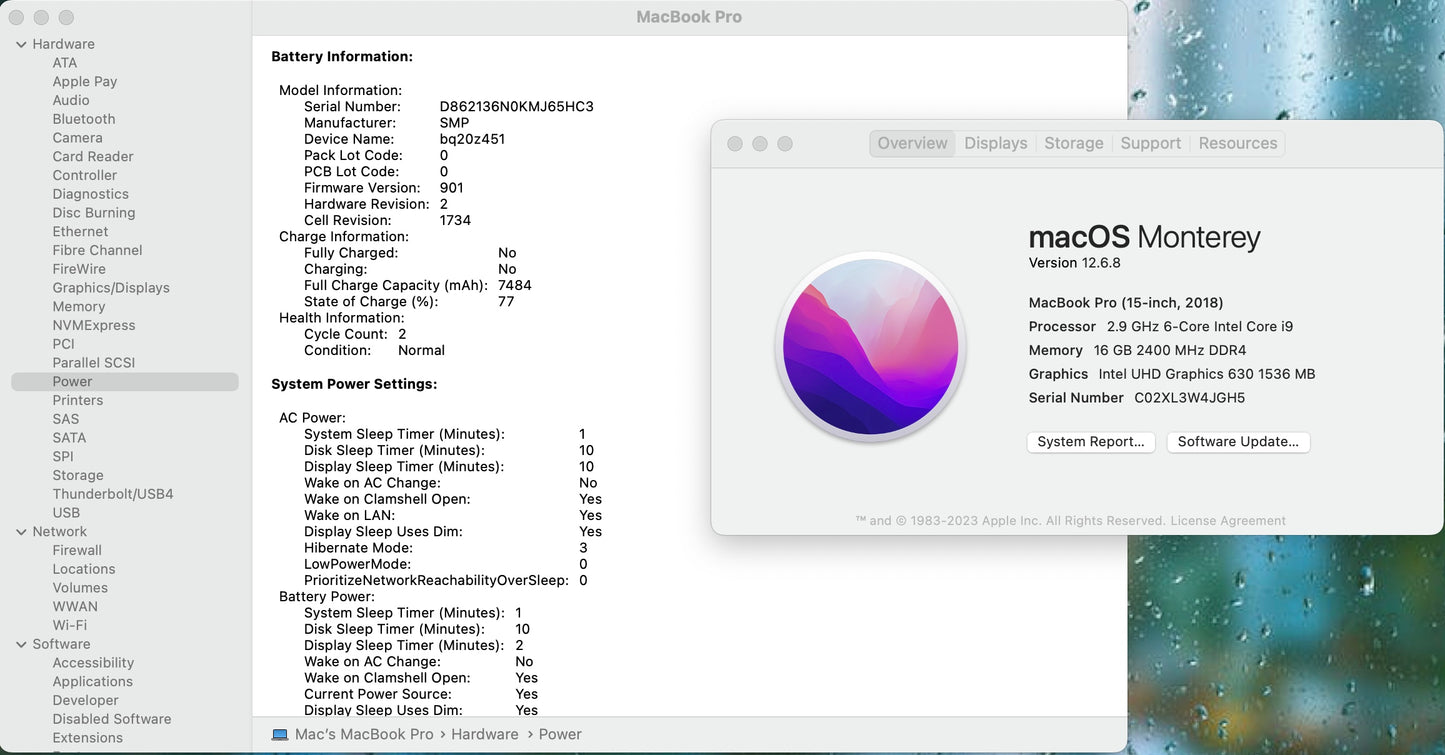1445x755 pixels.
Task: Select Wi-Fi under Network
Action: (x=70, y=626)
